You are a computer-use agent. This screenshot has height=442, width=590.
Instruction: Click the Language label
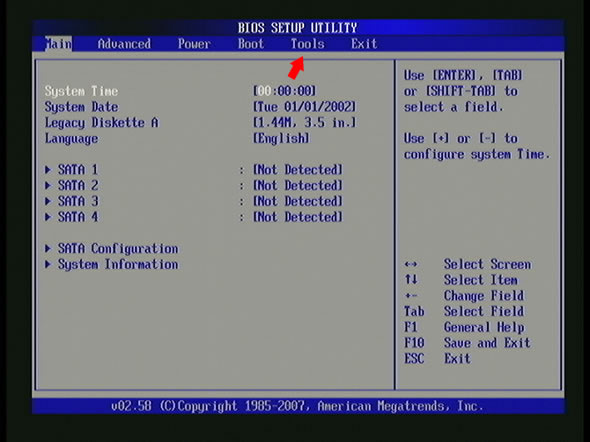(71, 139)
